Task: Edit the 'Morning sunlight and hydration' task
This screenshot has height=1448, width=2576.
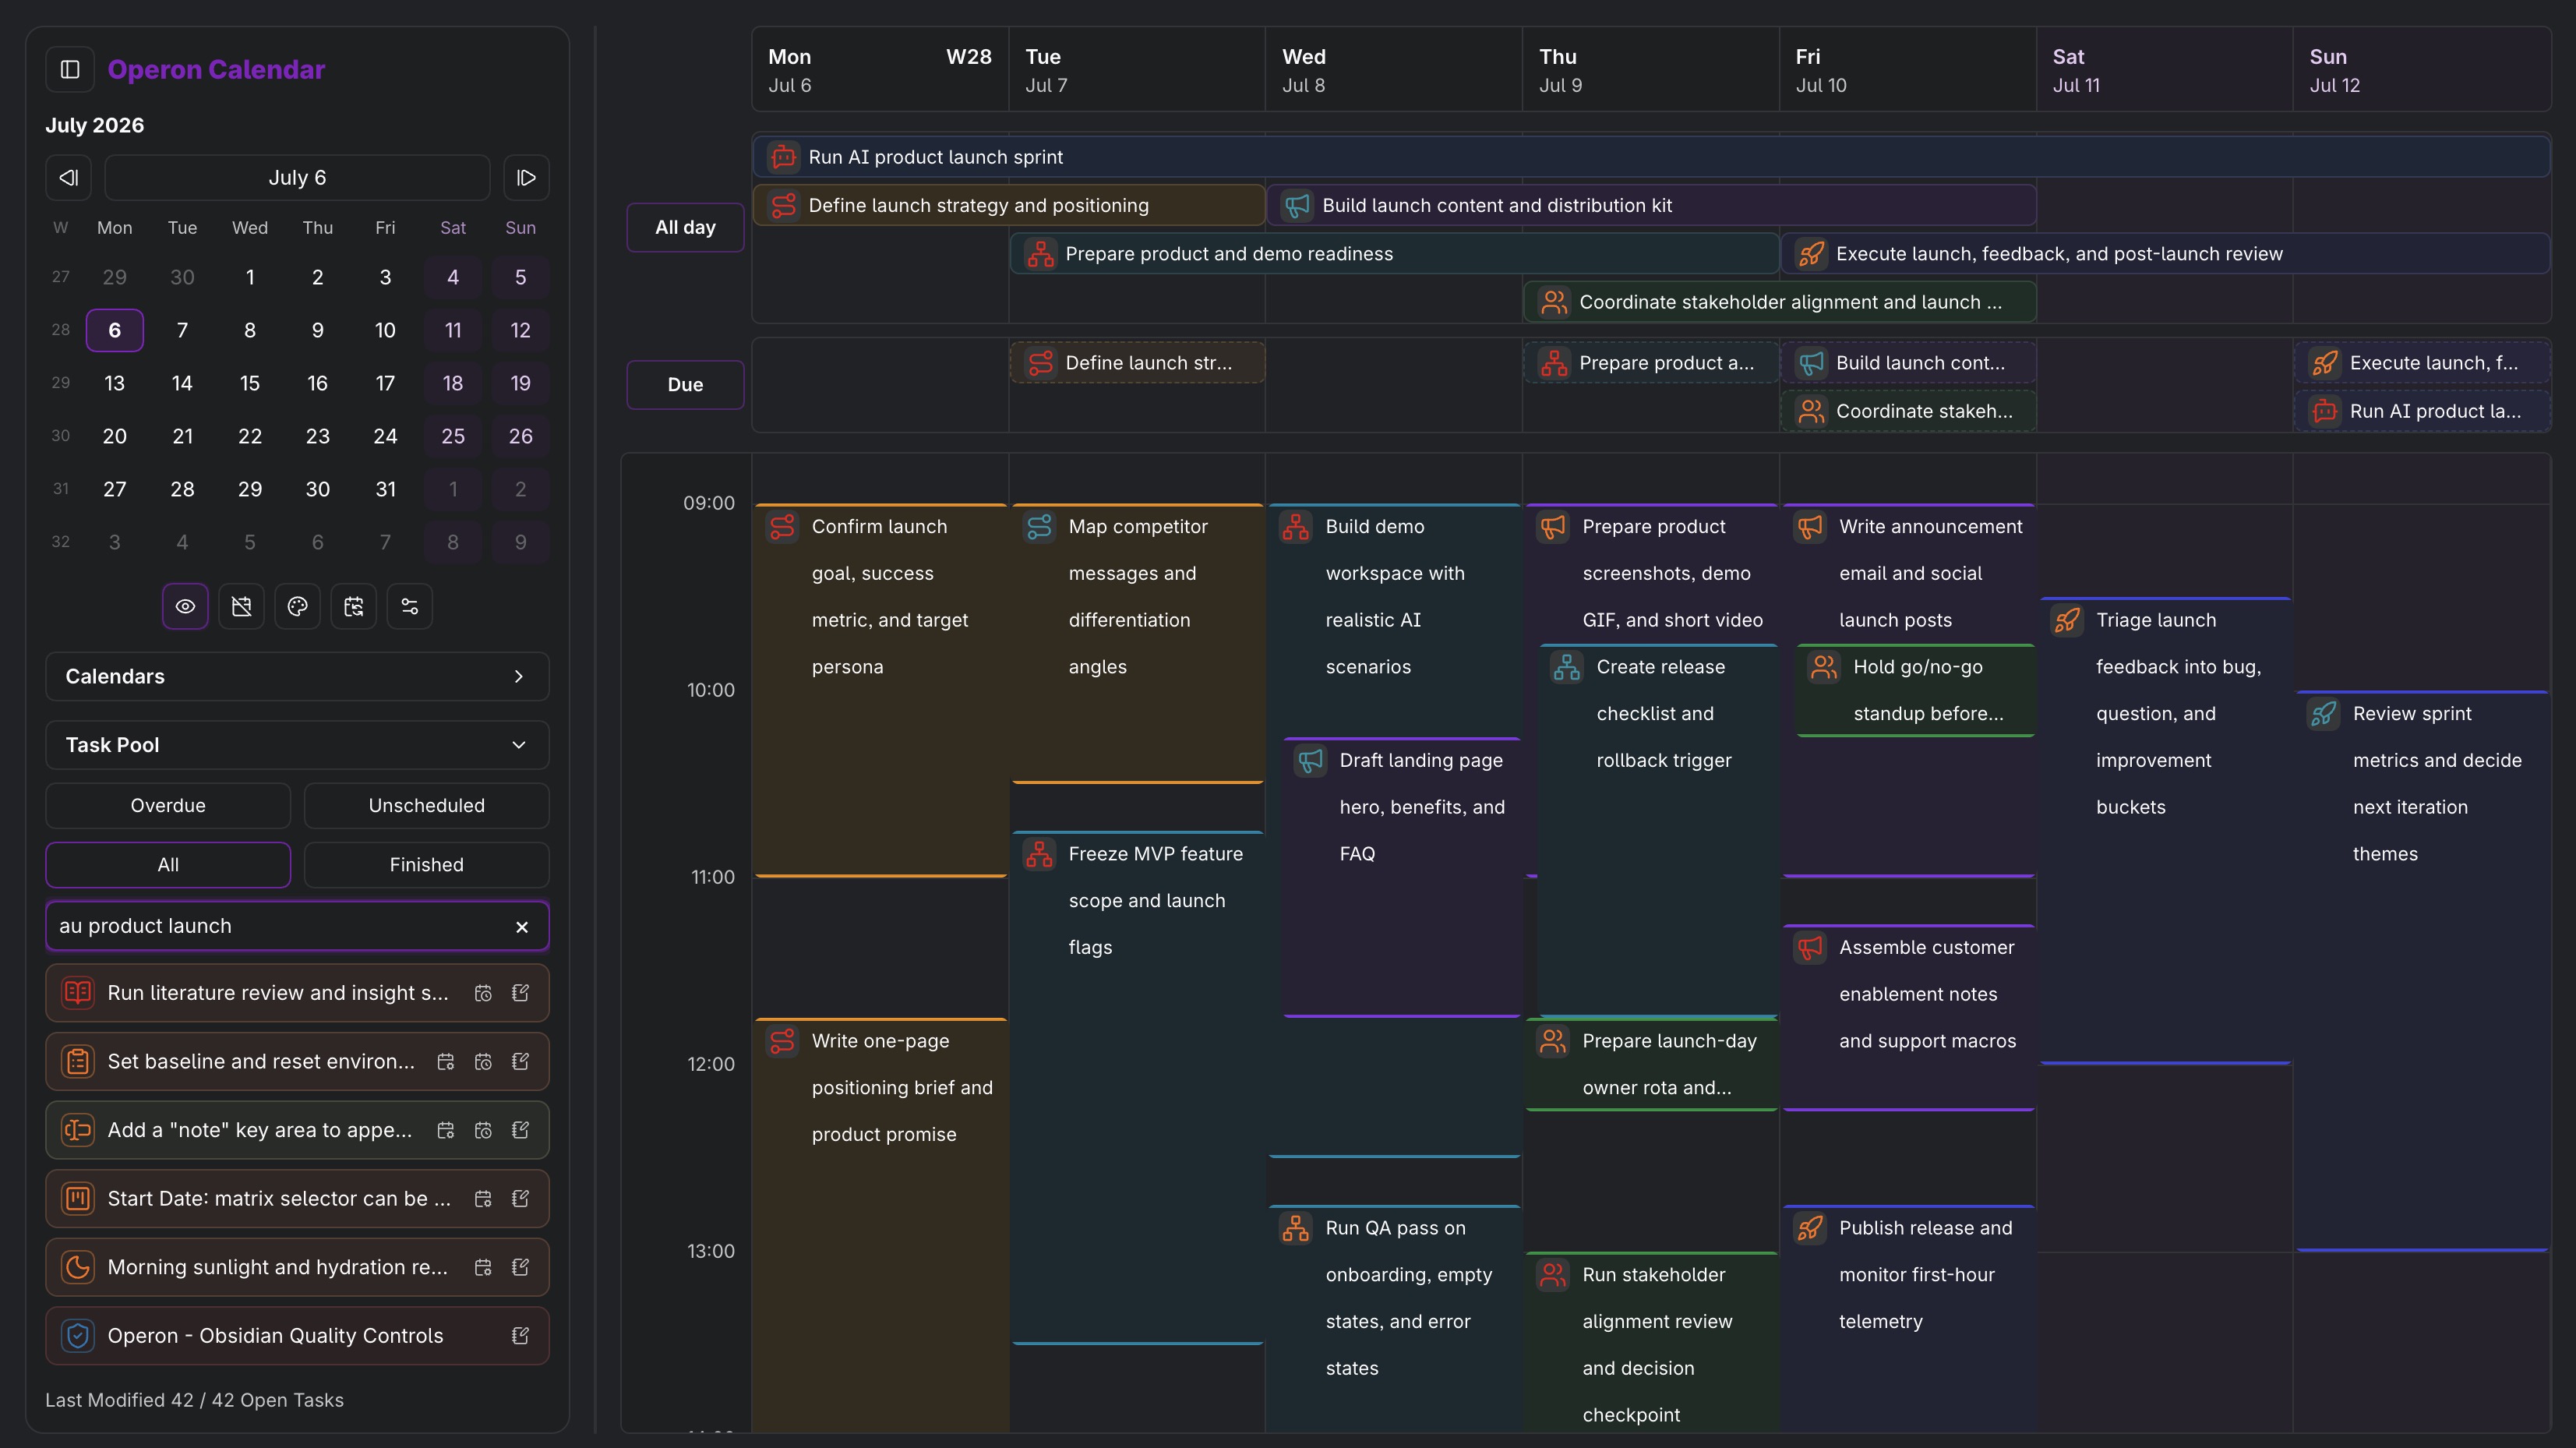Action: coord(520,1268)
